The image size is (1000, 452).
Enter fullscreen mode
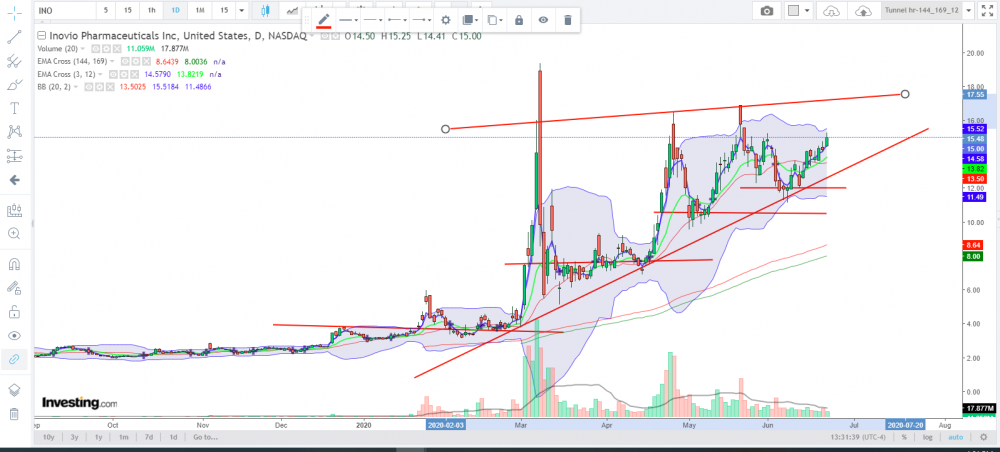[987, 11]
